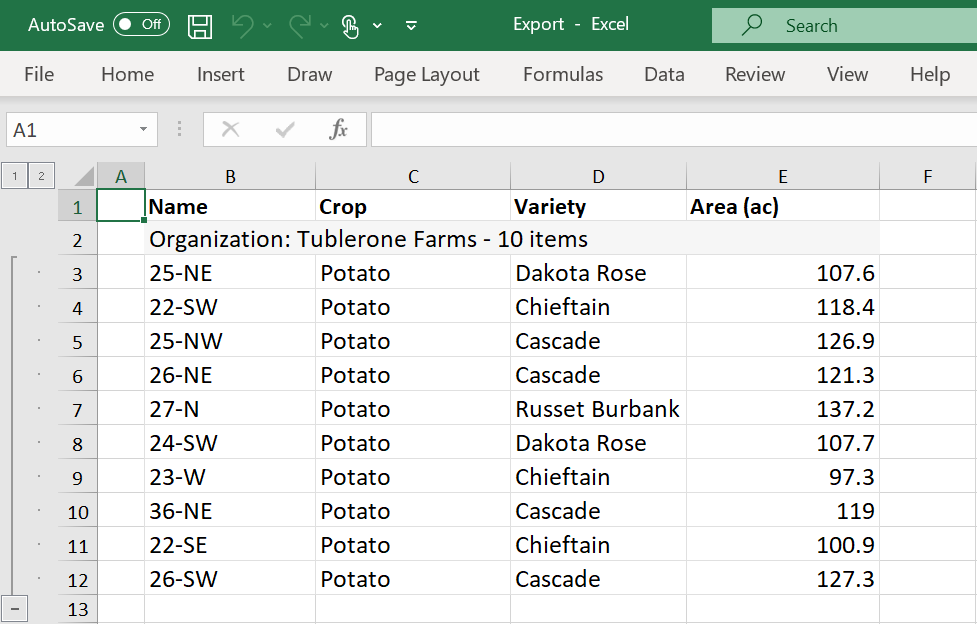977x624 pixels.
Task: Collapse the outline group with minus button
Action: pyautogui.click(x=14, y=608)
